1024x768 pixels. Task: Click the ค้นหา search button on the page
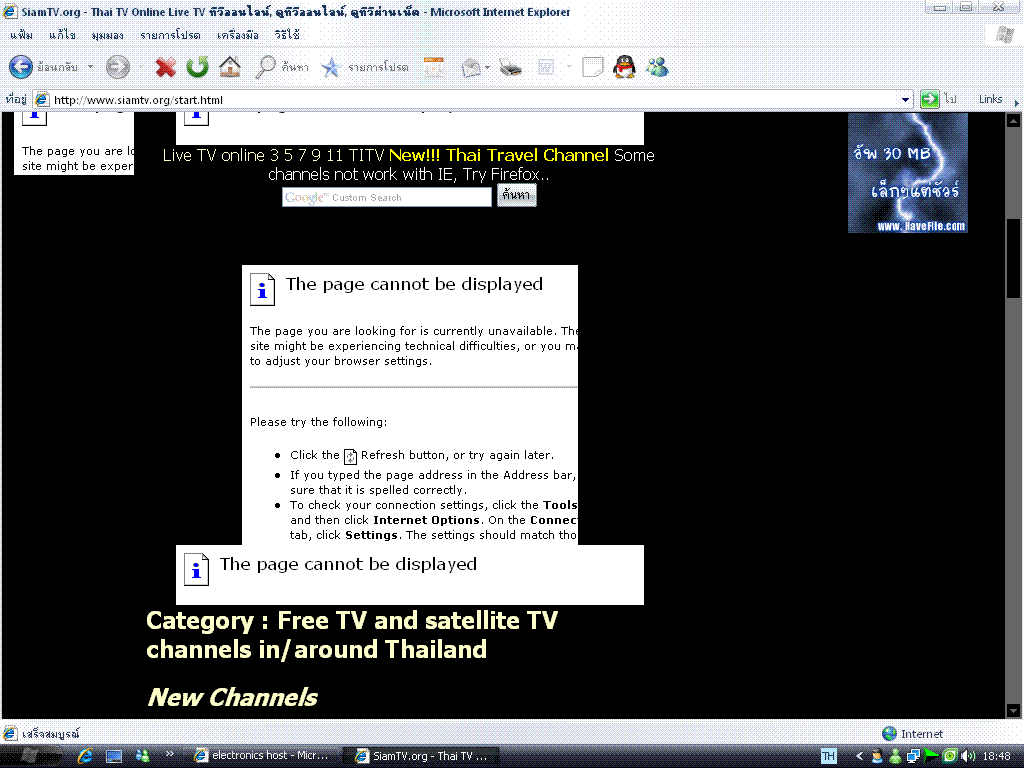(517, 195)
